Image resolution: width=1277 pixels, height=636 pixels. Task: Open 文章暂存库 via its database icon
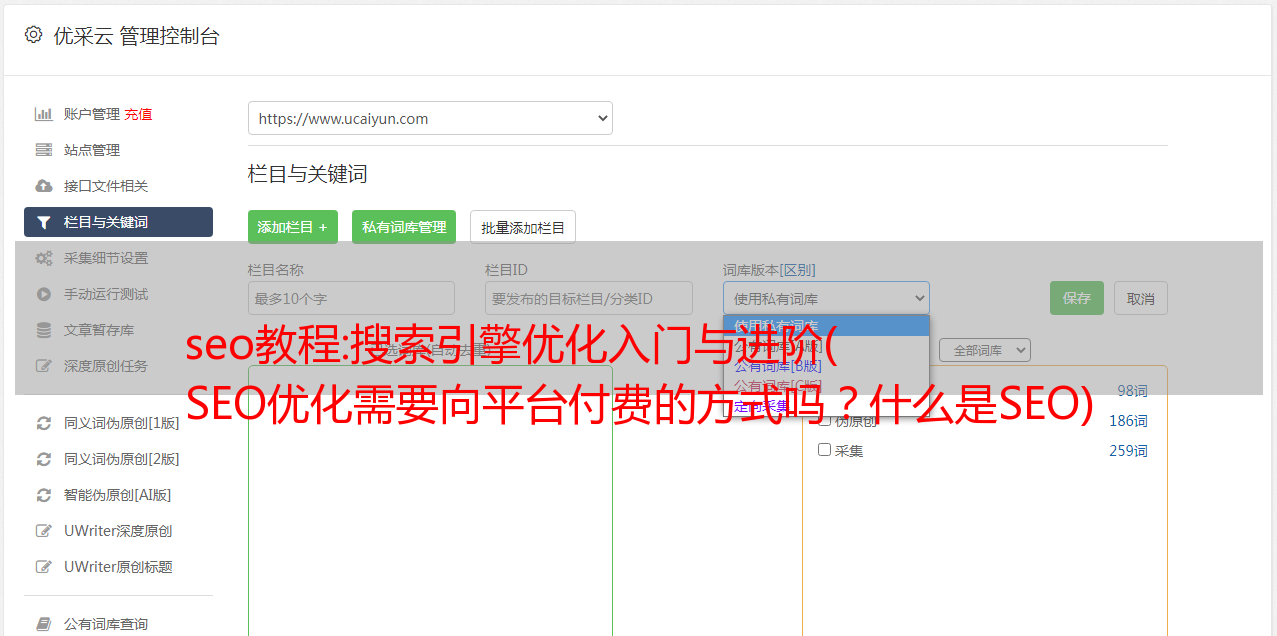pos(43,330)
